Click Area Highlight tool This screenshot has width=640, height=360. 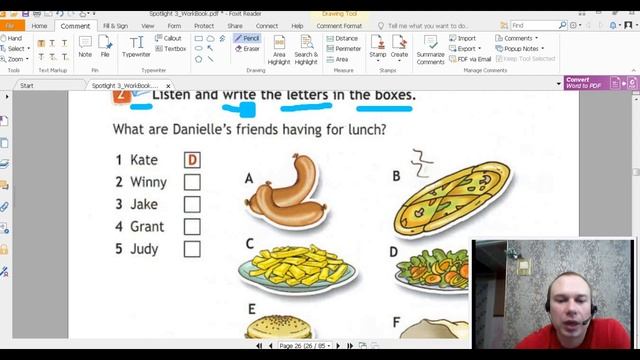(x=279, y=50)
